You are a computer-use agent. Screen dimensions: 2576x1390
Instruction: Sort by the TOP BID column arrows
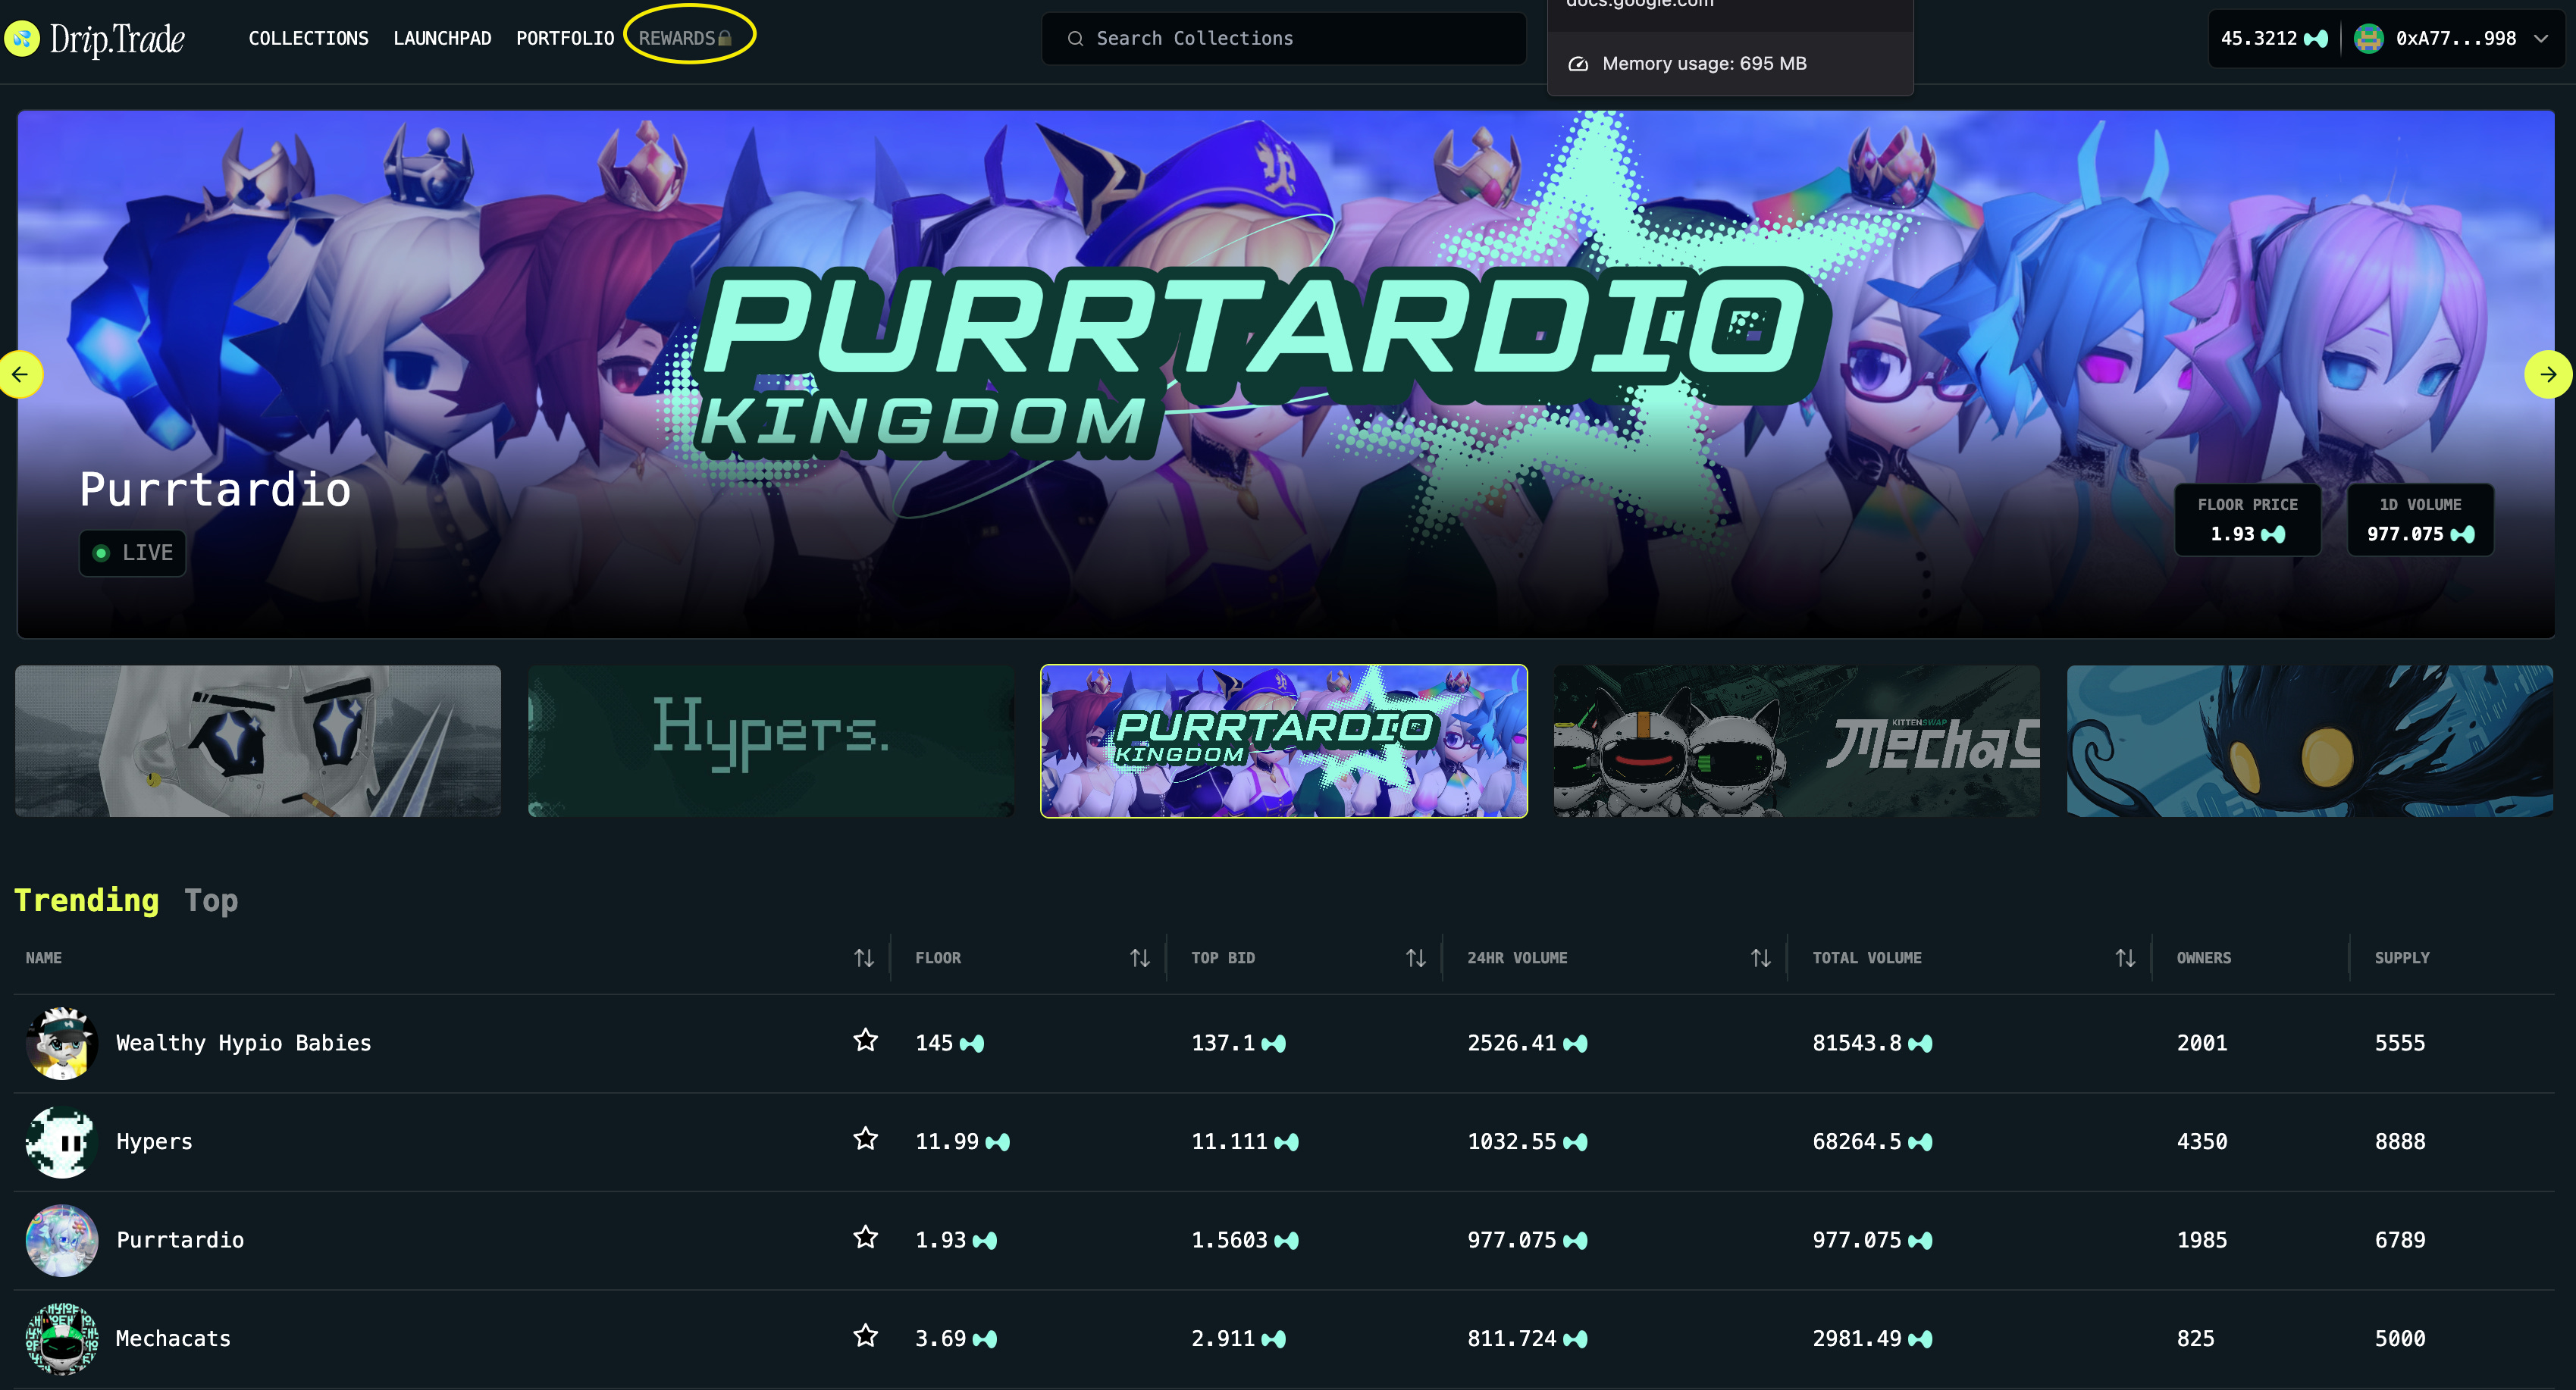coord(1416,958)
